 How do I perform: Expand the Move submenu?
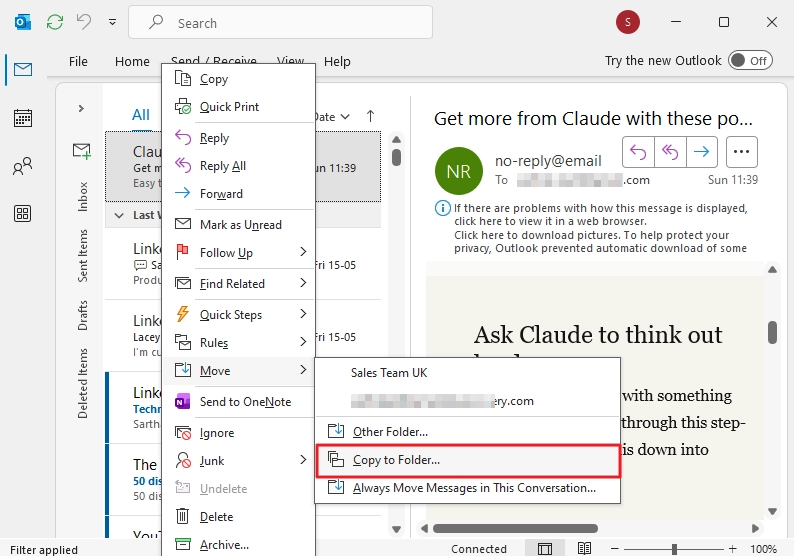click(x=239, y=371)
